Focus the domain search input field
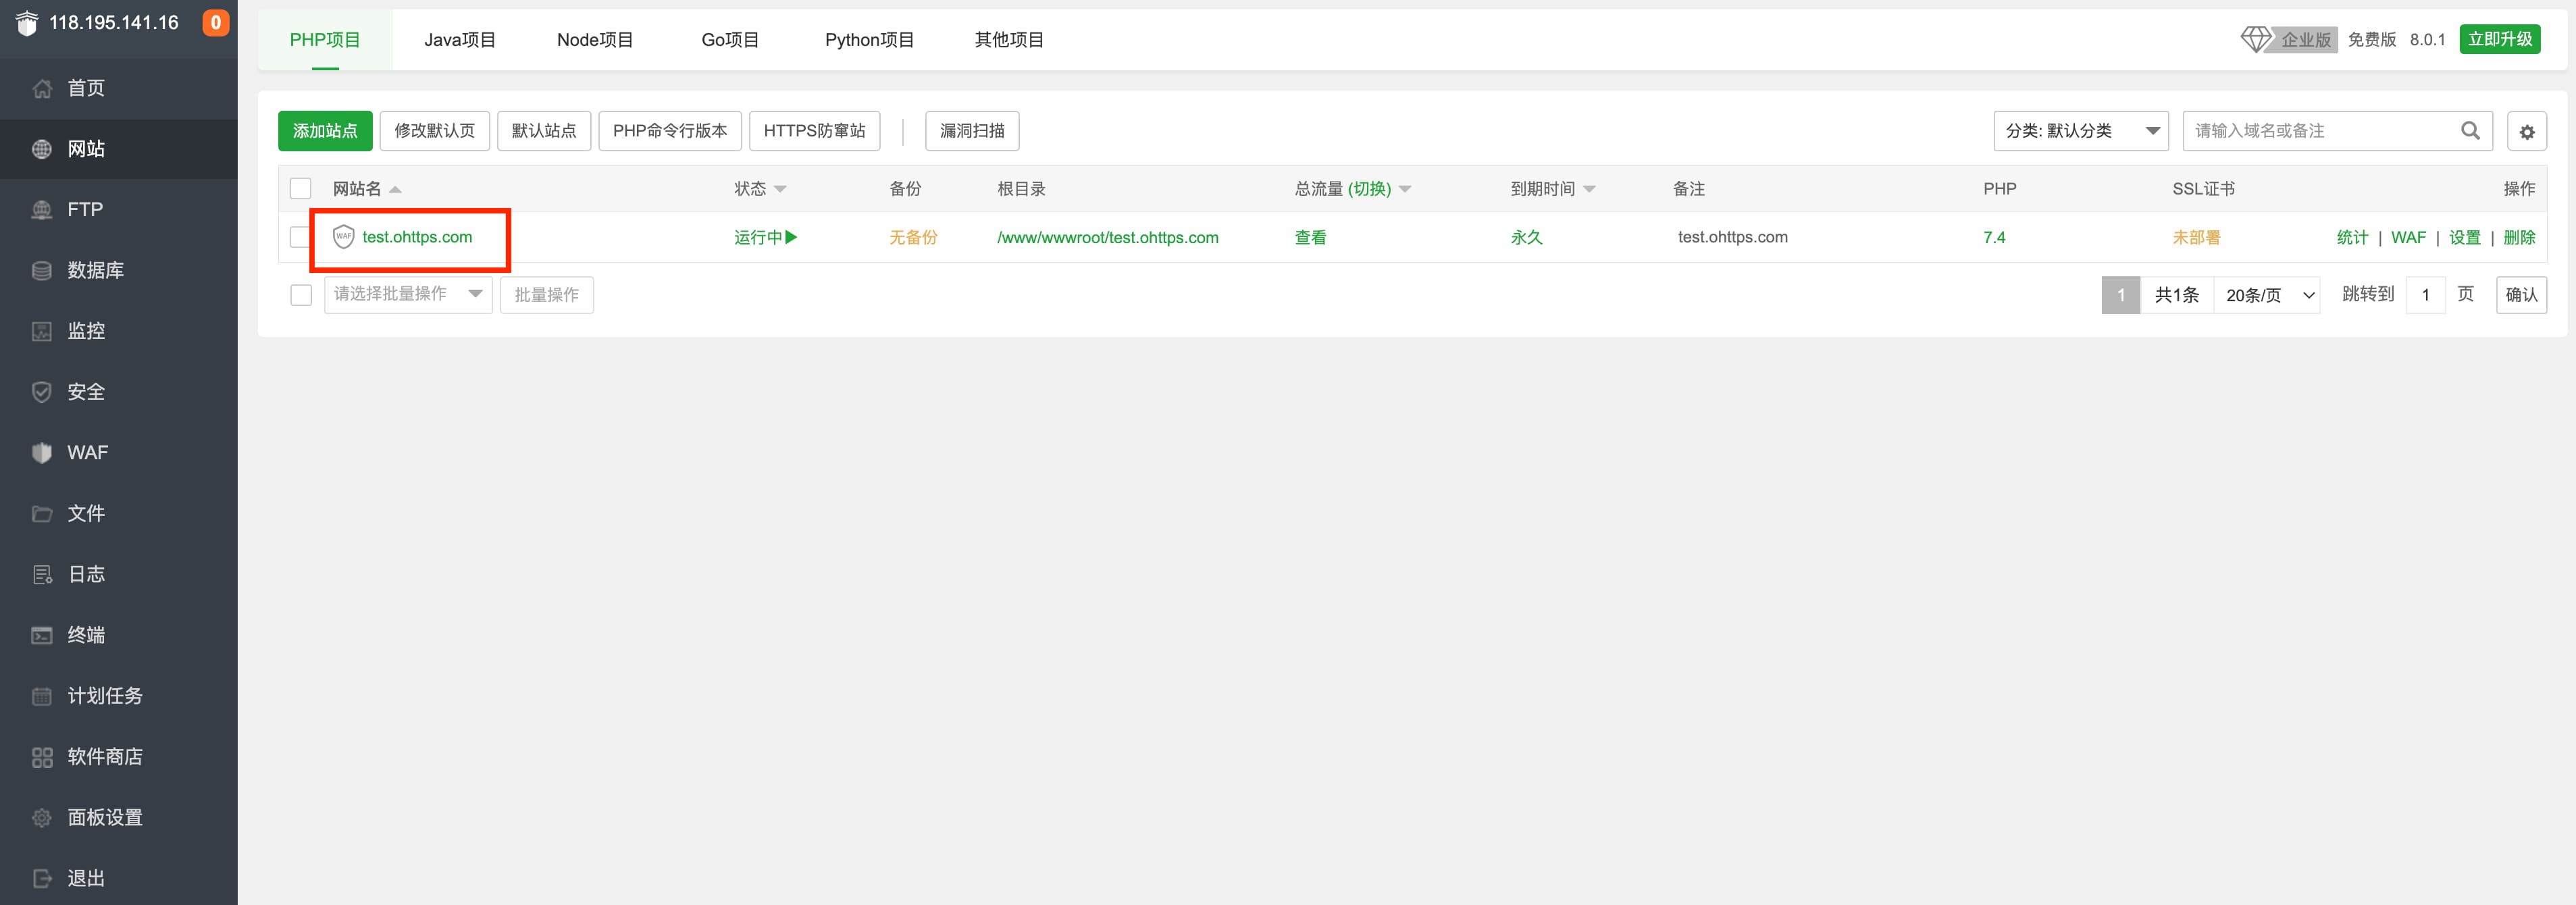Viewport: 2576px width, 905px height. coord(2320,131)
